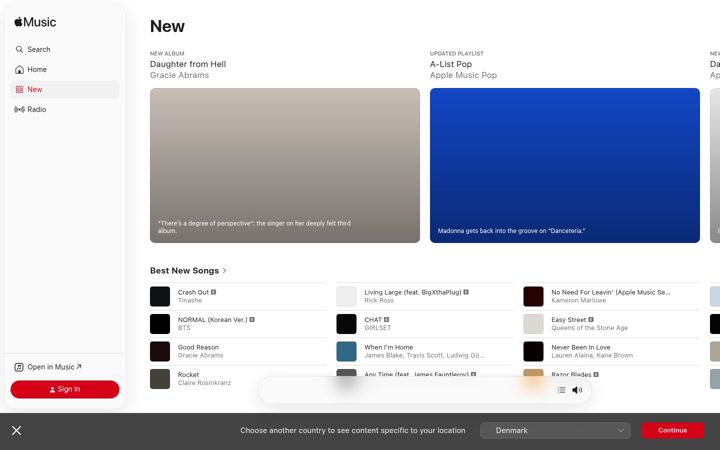Open Radio in the sidebar
The width and height of the screenshot is (720, 450).
pos(65,109)
